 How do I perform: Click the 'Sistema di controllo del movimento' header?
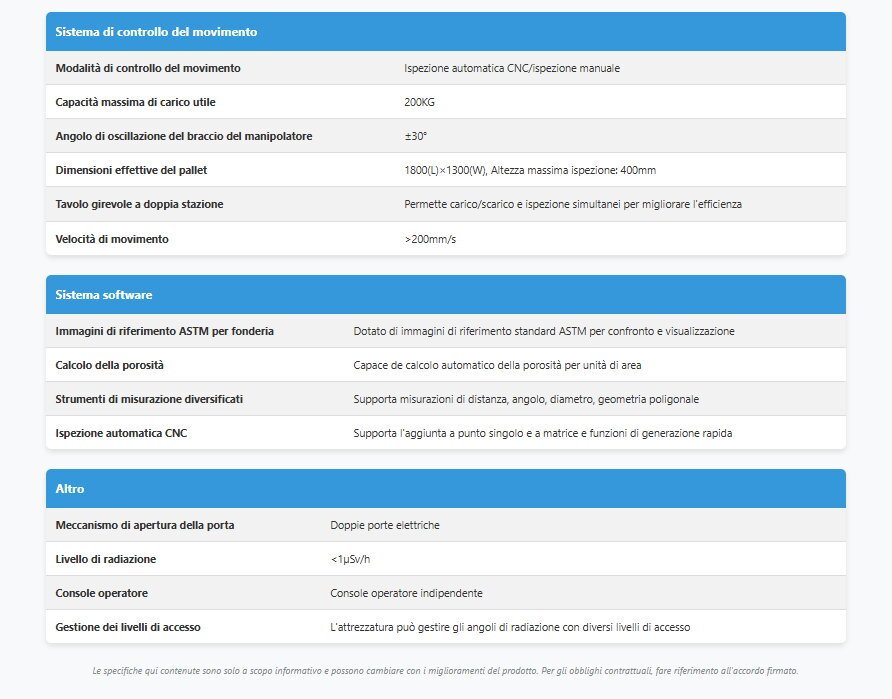pyautogui.click(x=156, y=32)
